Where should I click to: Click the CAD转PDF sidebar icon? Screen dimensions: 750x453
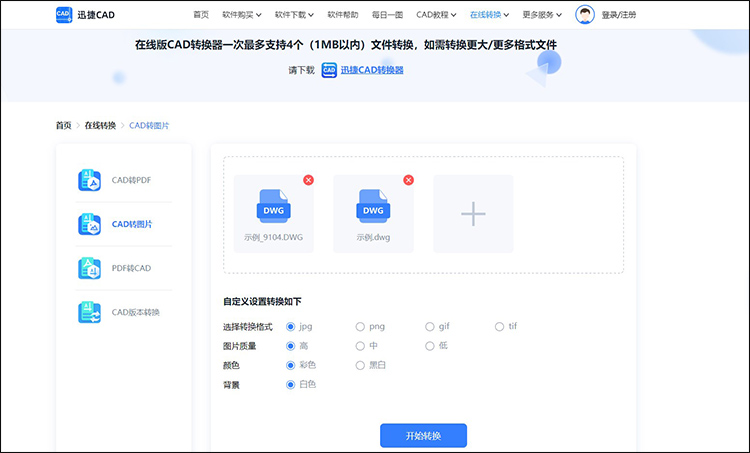(89, 180)
